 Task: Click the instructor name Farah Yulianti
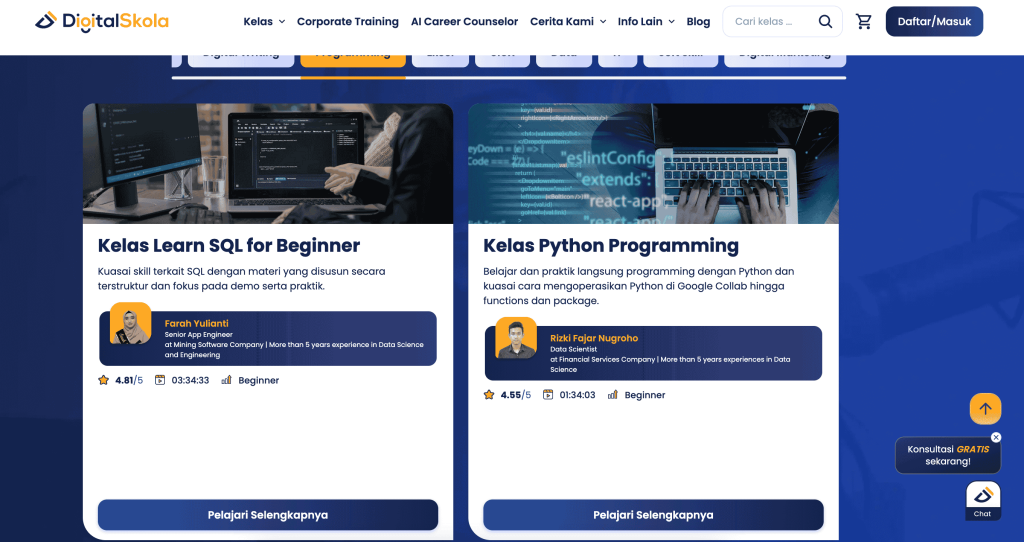pyautogui.click(x=197, y=323)
